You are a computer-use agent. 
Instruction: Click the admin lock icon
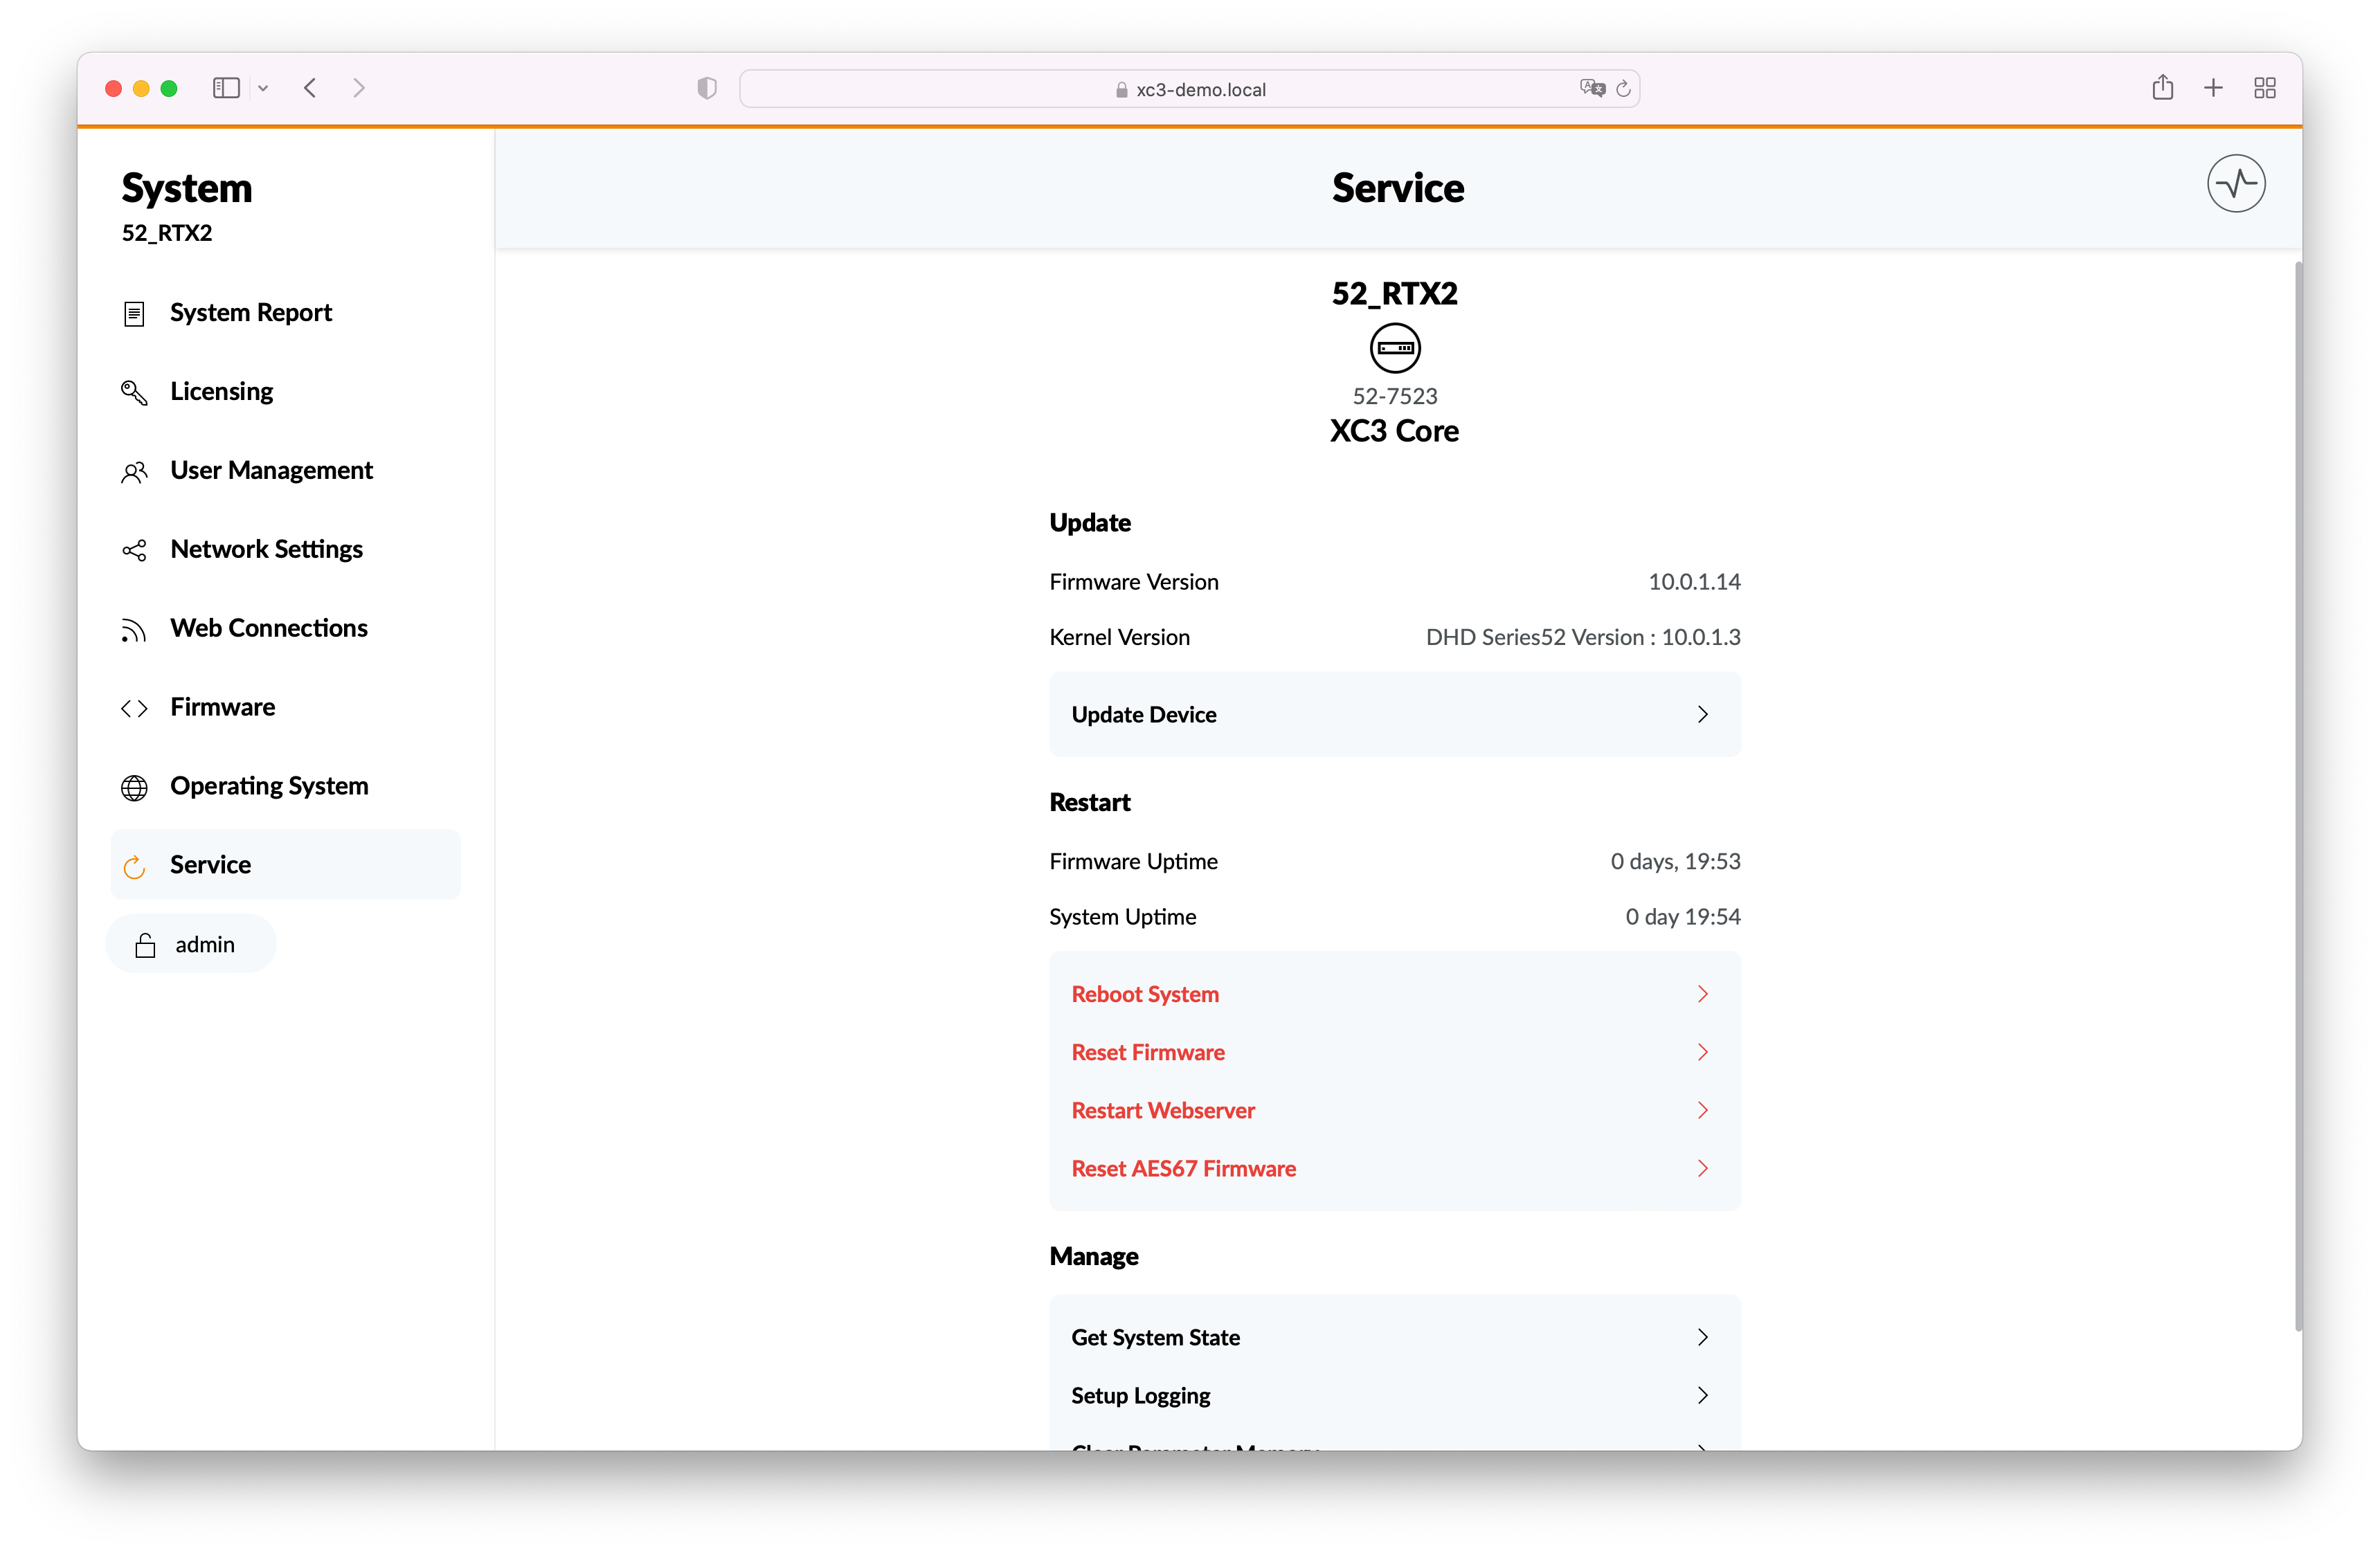click(x=145, y=945)
